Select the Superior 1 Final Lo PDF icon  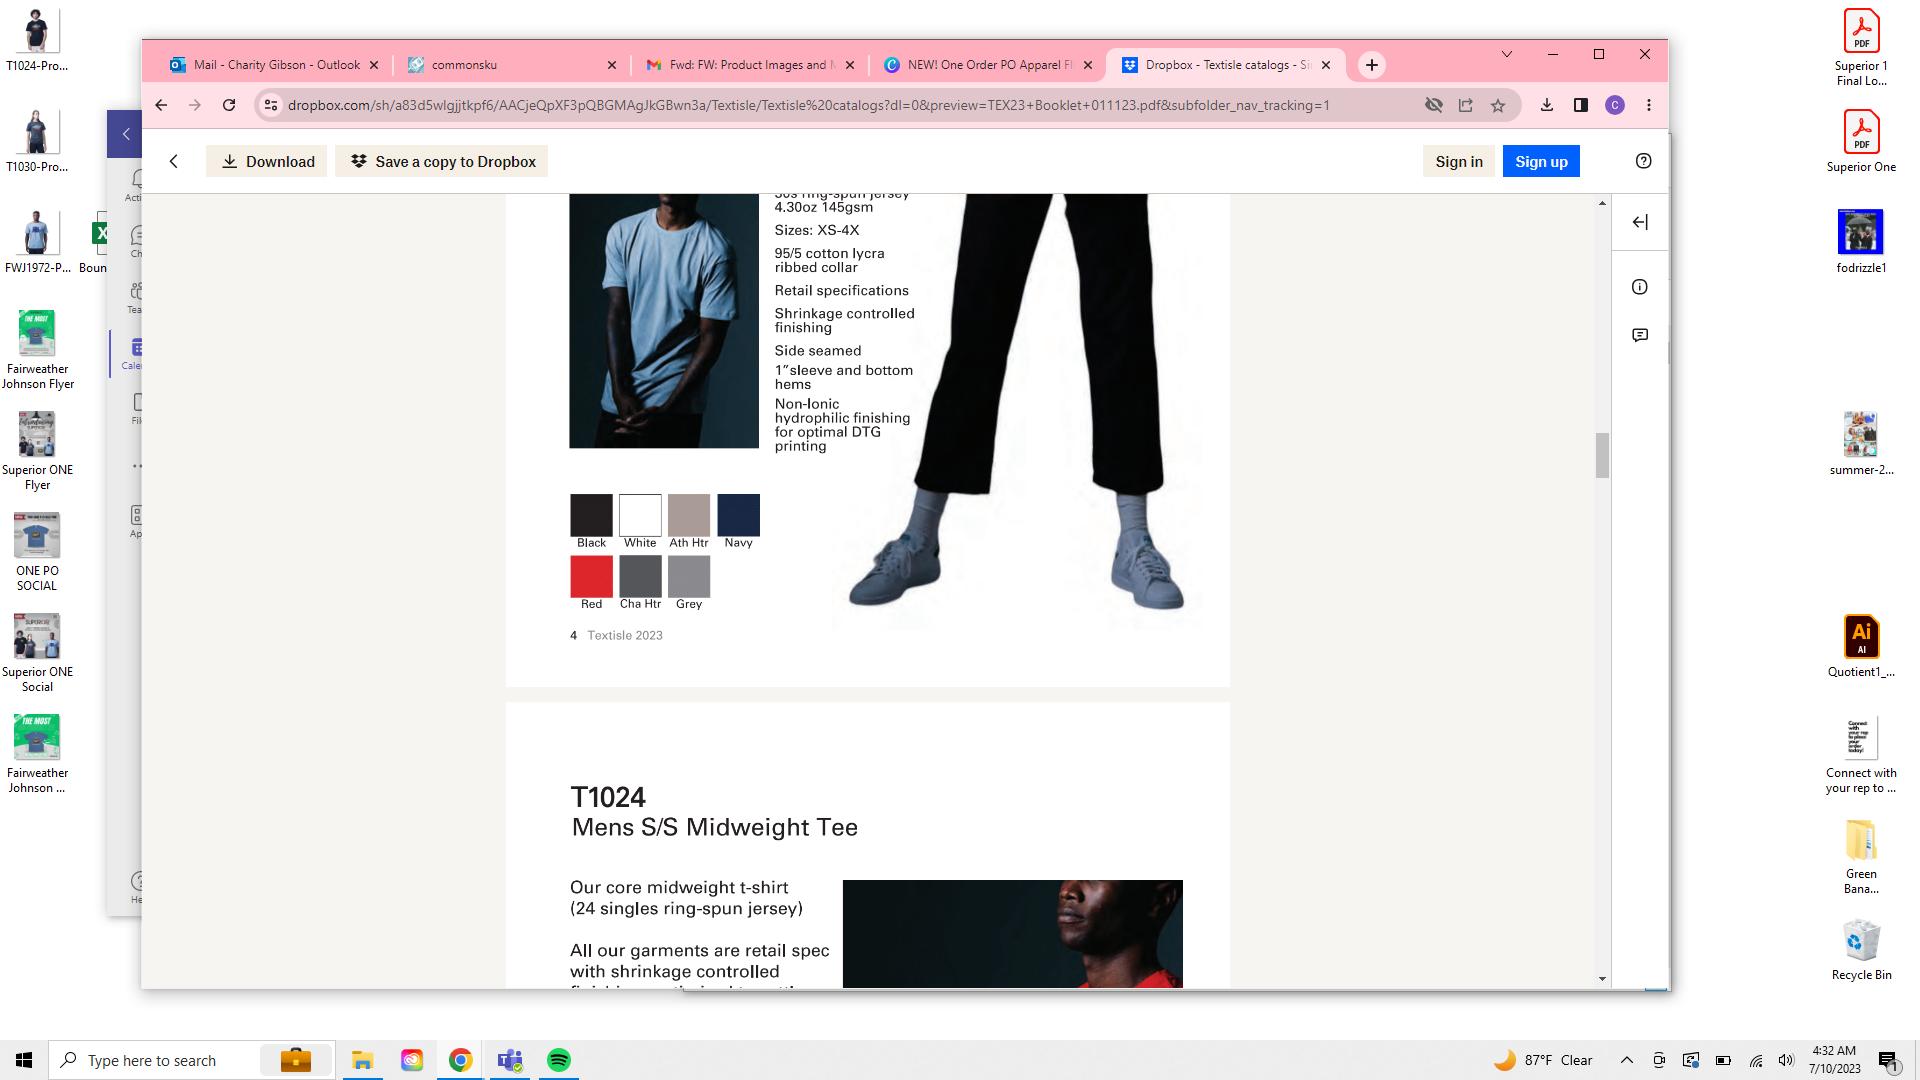[x=1861, y=47]
